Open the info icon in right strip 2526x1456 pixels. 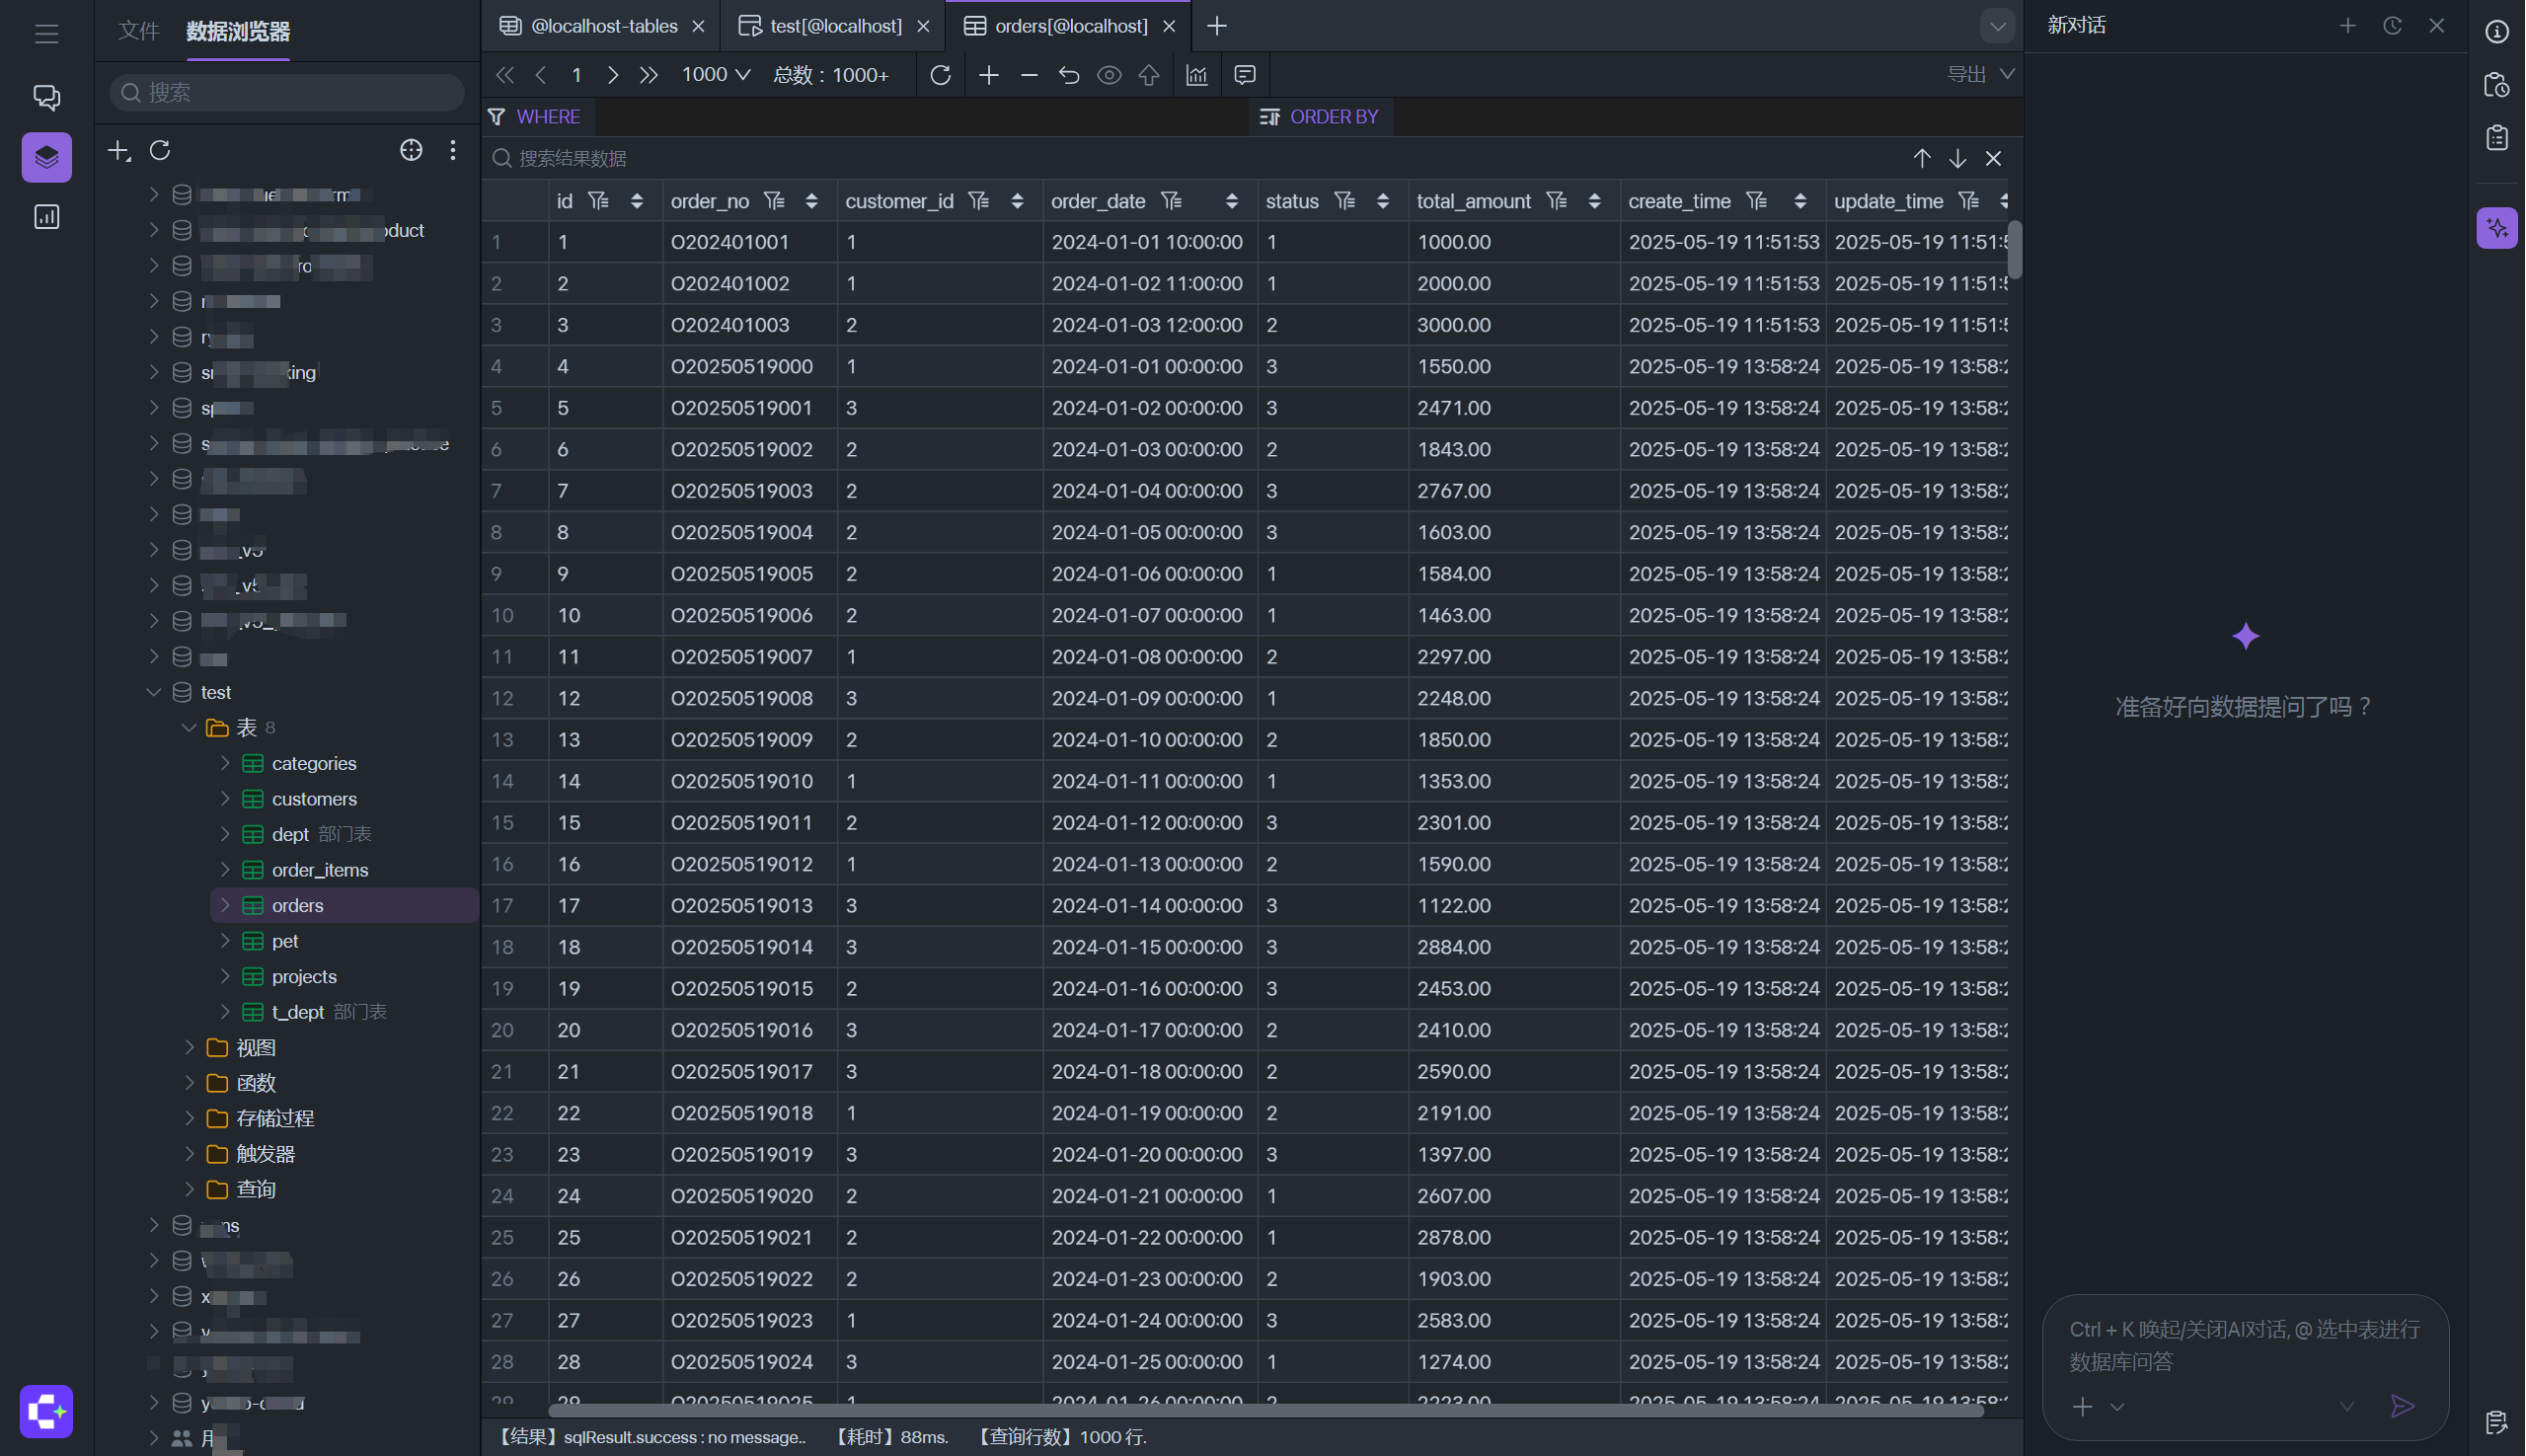(2497, 32)
